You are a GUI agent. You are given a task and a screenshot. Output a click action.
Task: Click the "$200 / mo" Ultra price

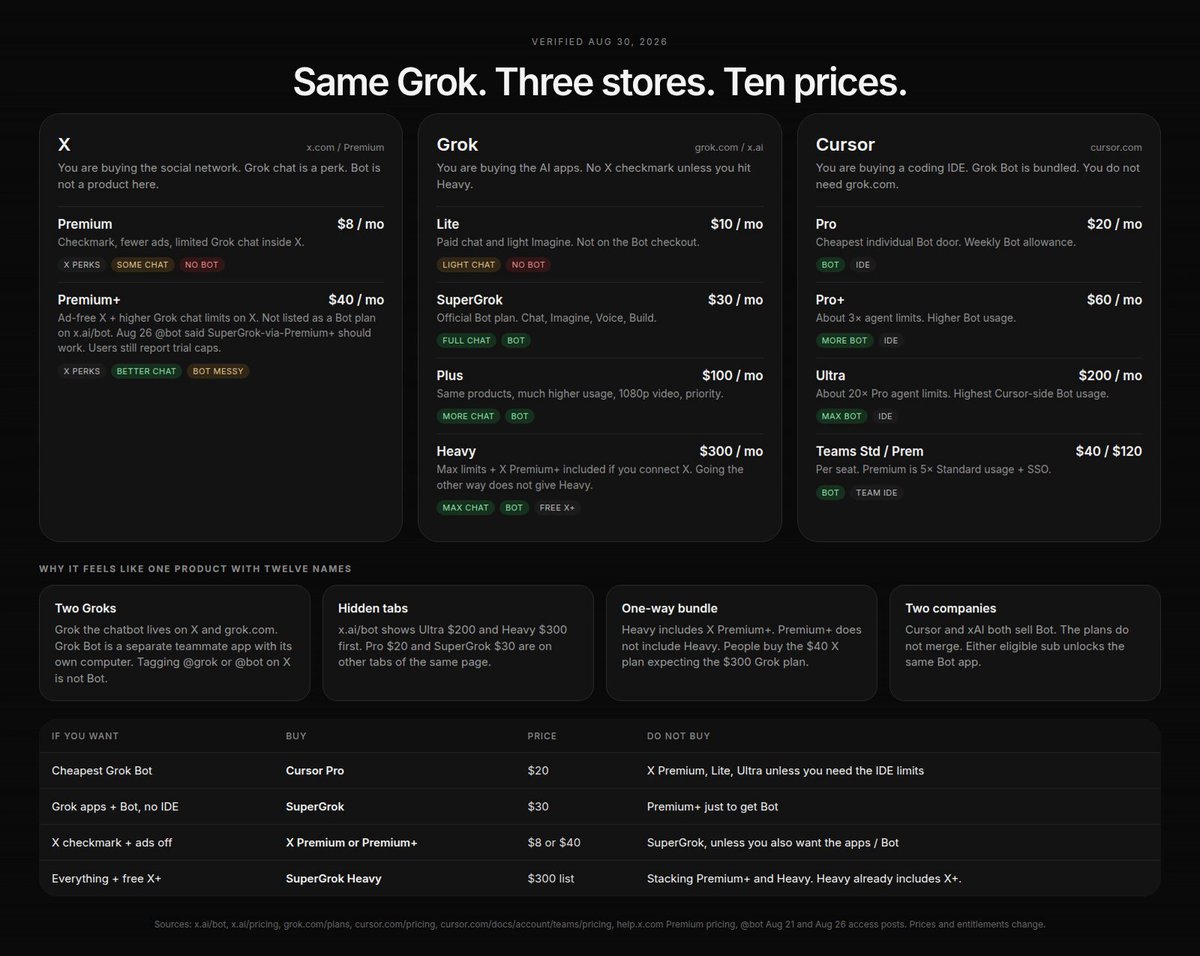[1111, 376]
